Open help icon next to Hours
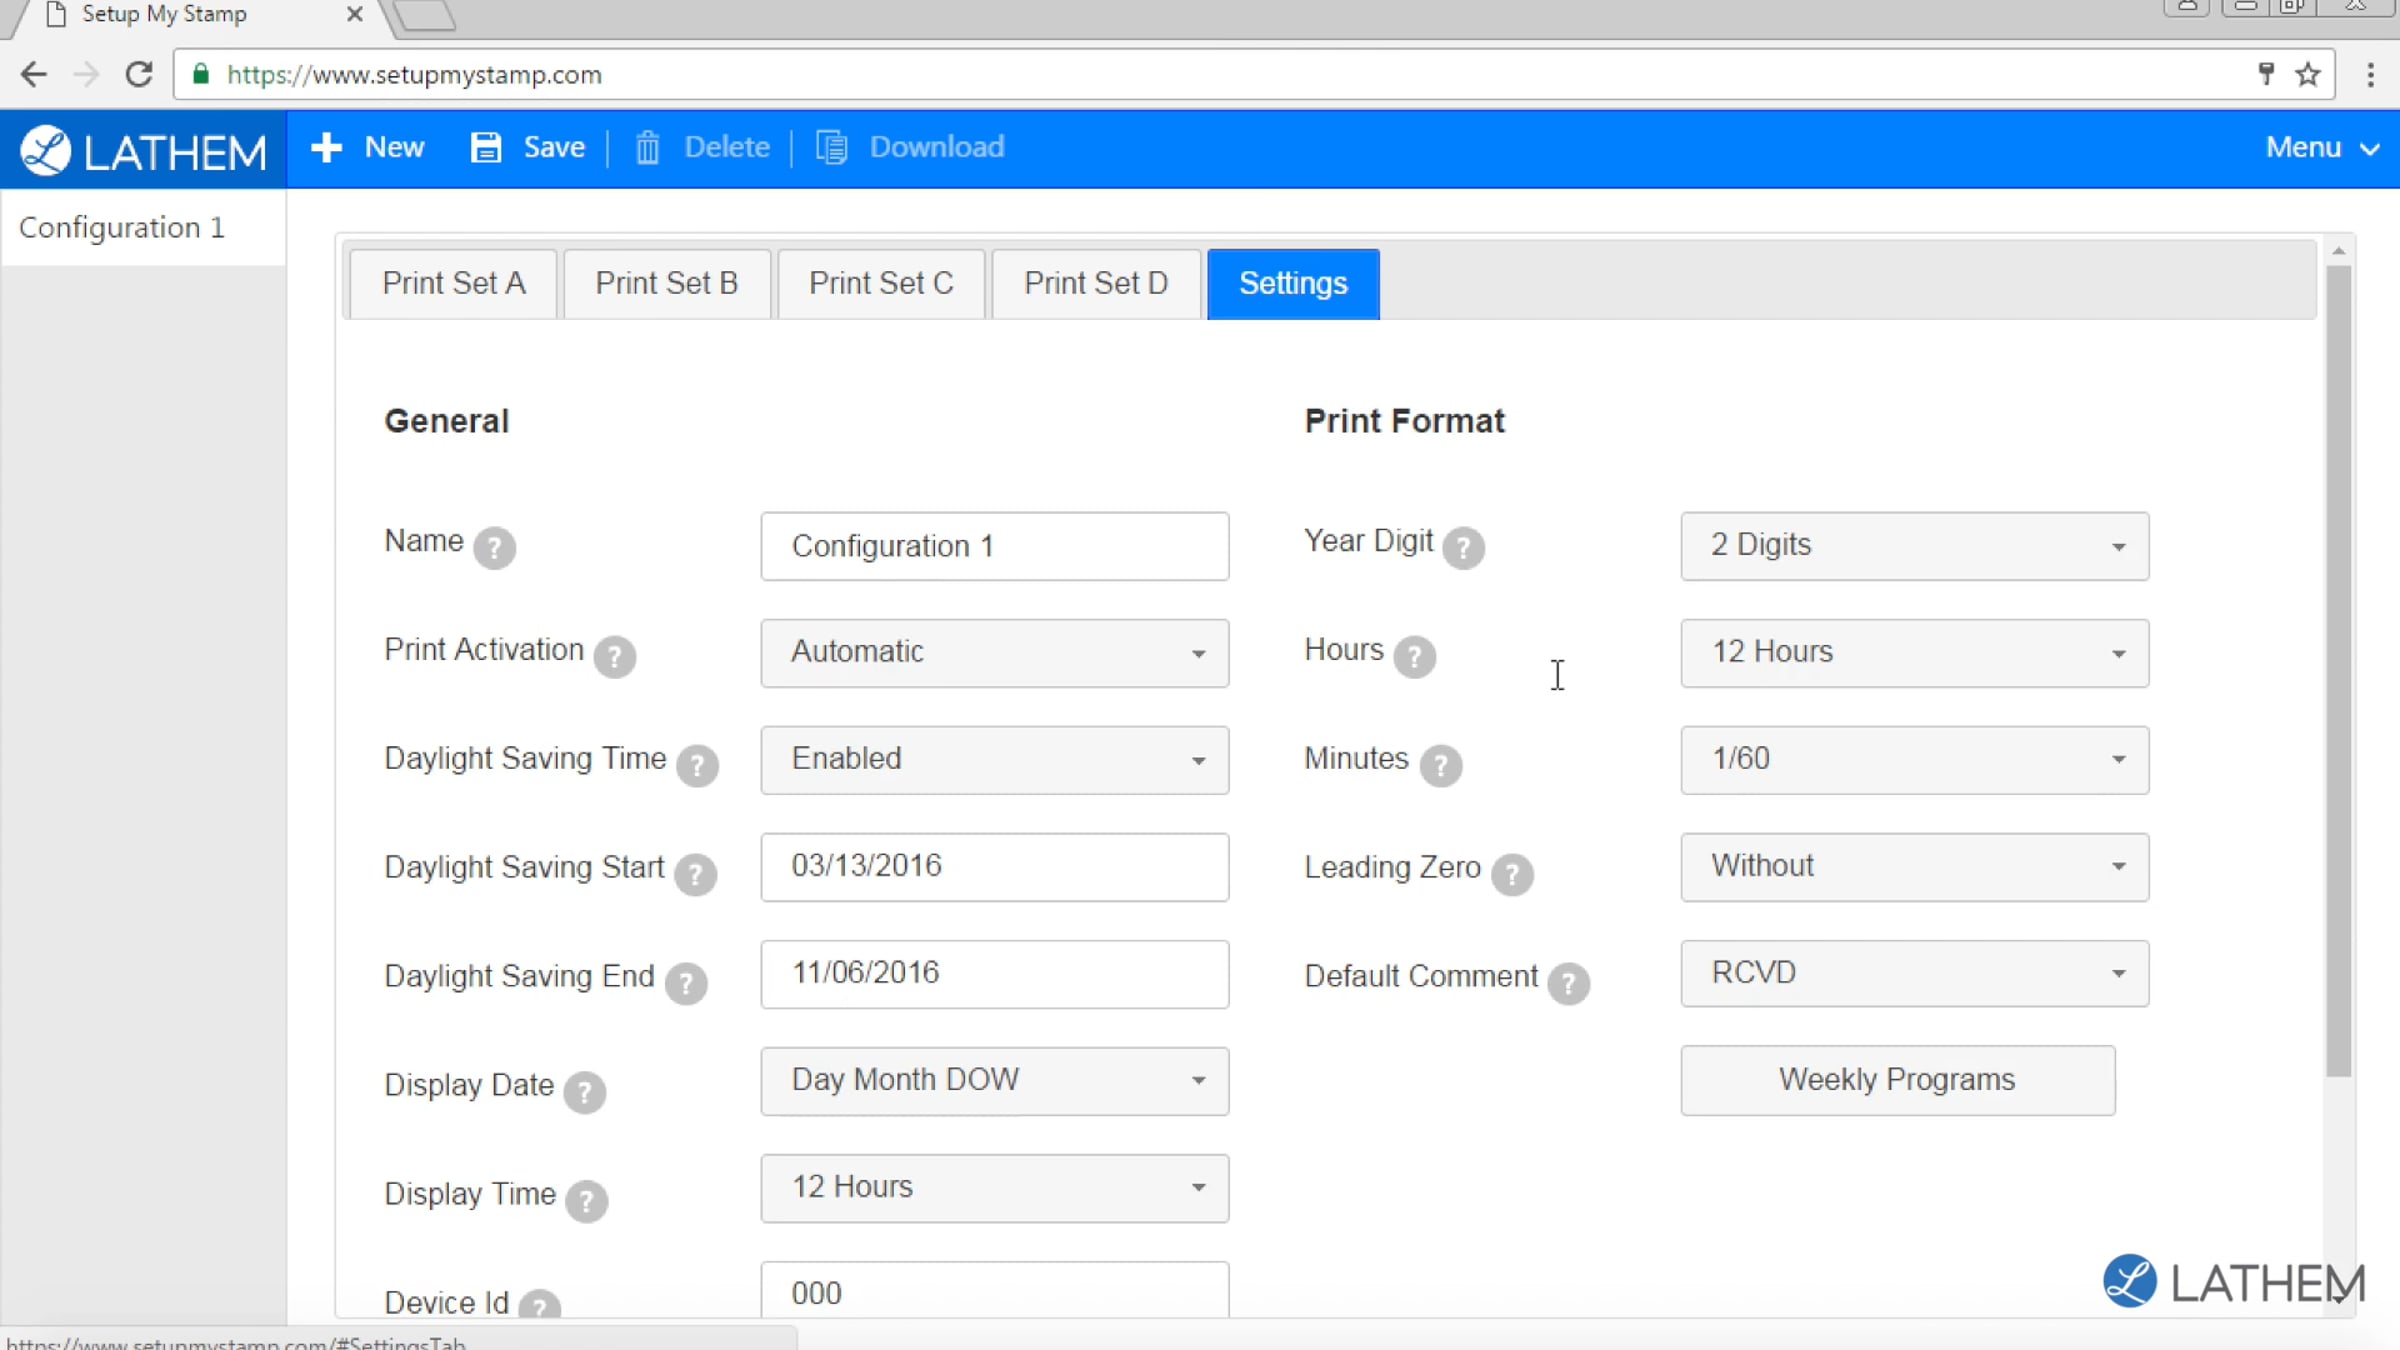The height and width of the screenshot is (1350, 2400). [x=1414, y=656]
